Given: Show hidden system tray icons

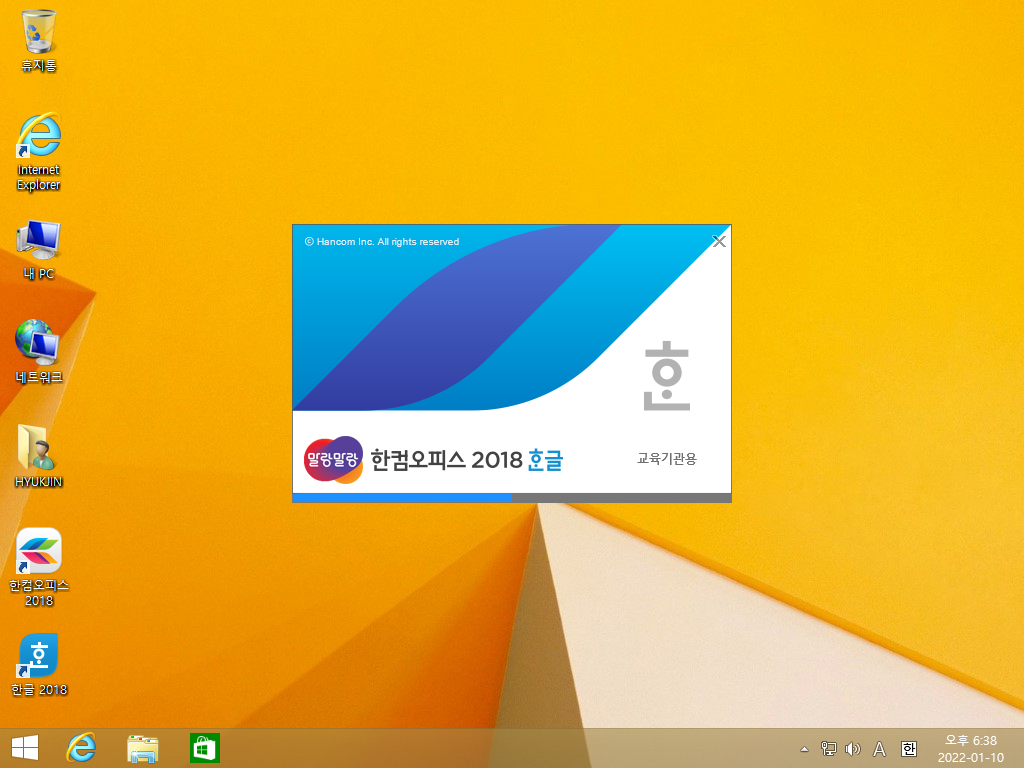Looking at the screenshot, I should [x=805, y=749].
